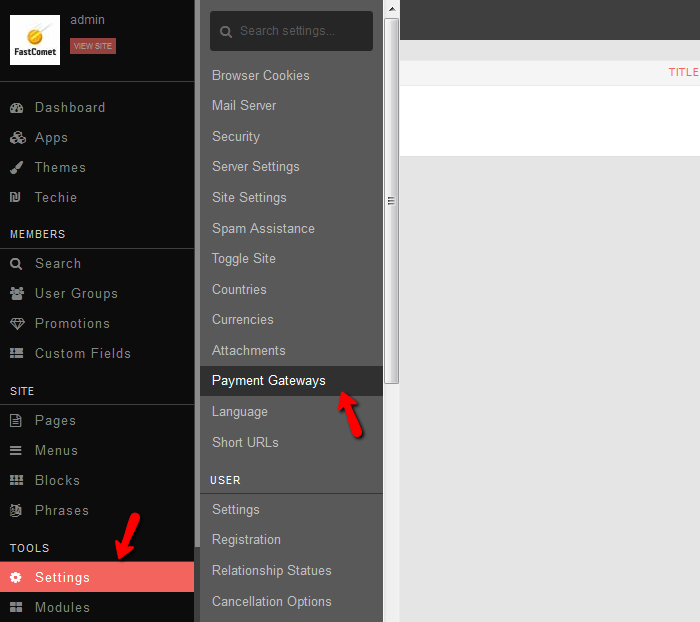Image resolution: width=700 pixels, height=622 pixels.
Task: Click the admin username link
Action: (88, 20)
